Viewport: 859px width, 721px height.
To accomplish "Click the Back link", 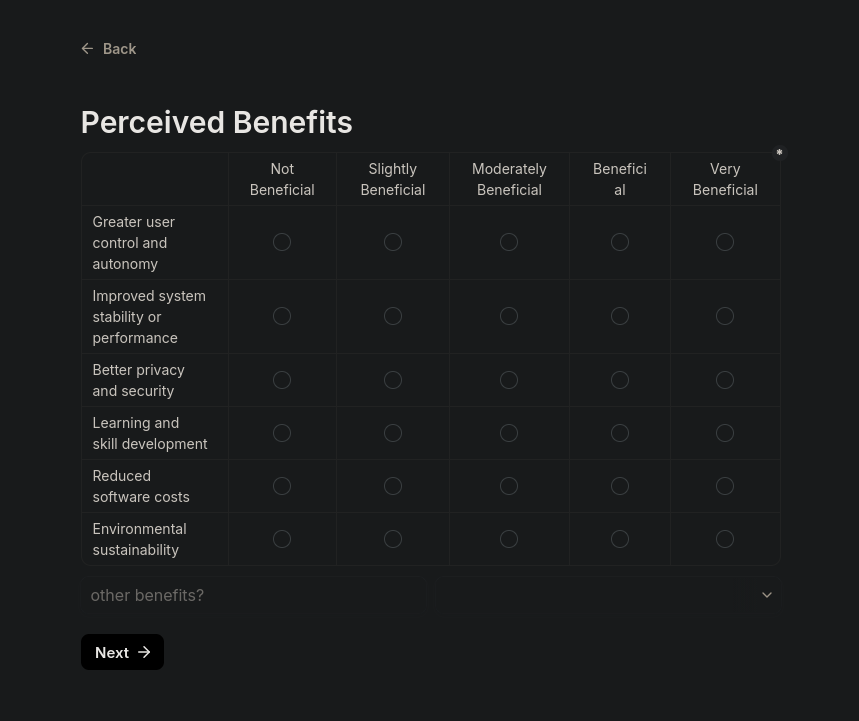I will click(119, 48).
